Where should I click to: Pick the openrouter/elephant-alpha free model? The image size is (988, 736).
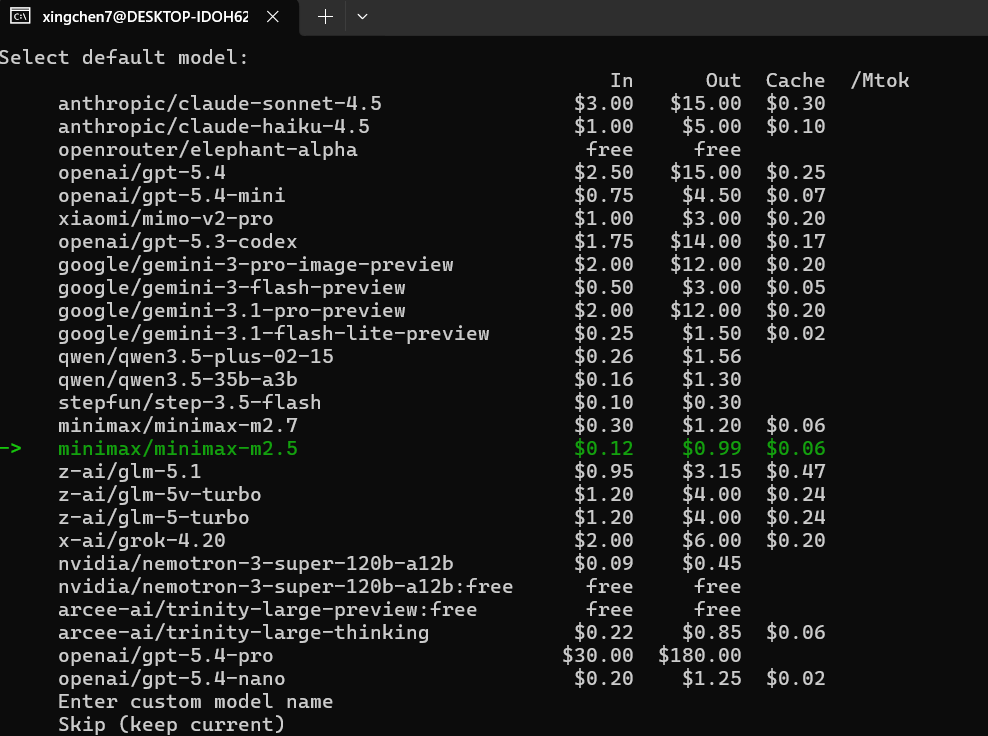click(x=208, y=150)
